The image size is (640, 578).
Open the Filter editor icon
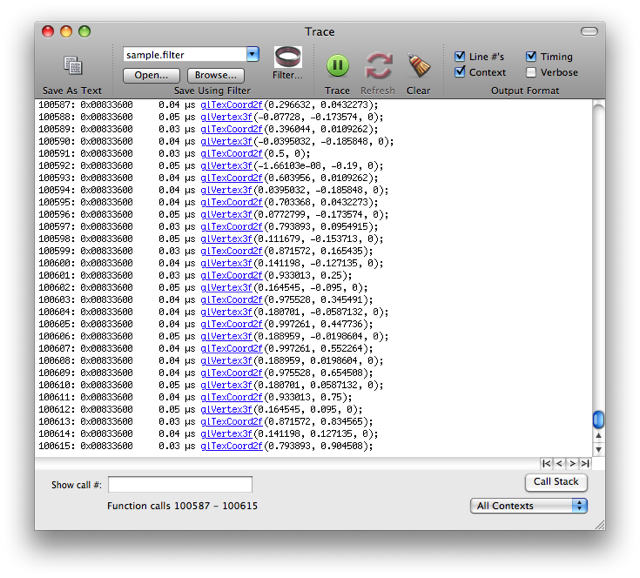[x=287, y=57]
